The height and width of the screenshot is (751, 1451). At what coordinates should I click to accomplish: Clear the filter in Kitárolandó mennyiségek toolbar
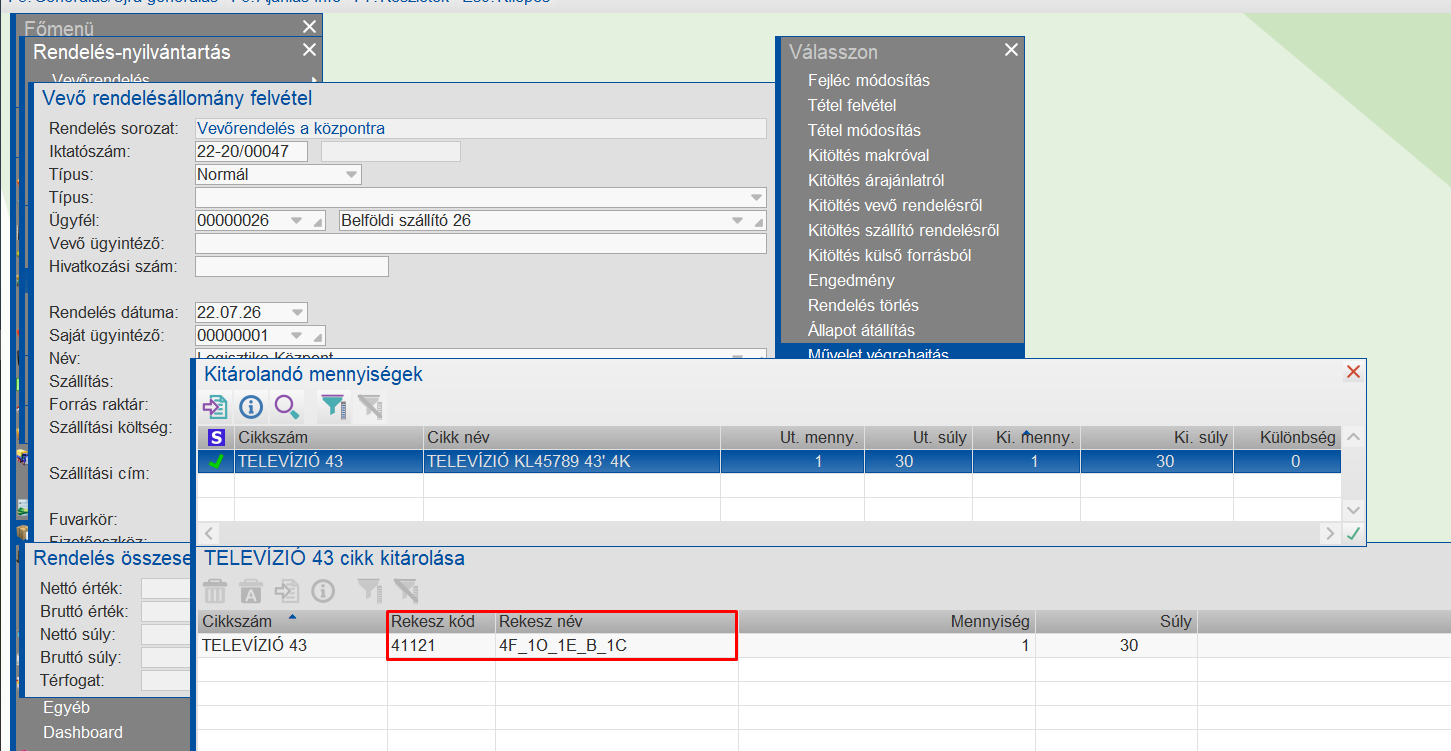click(370, 406)
